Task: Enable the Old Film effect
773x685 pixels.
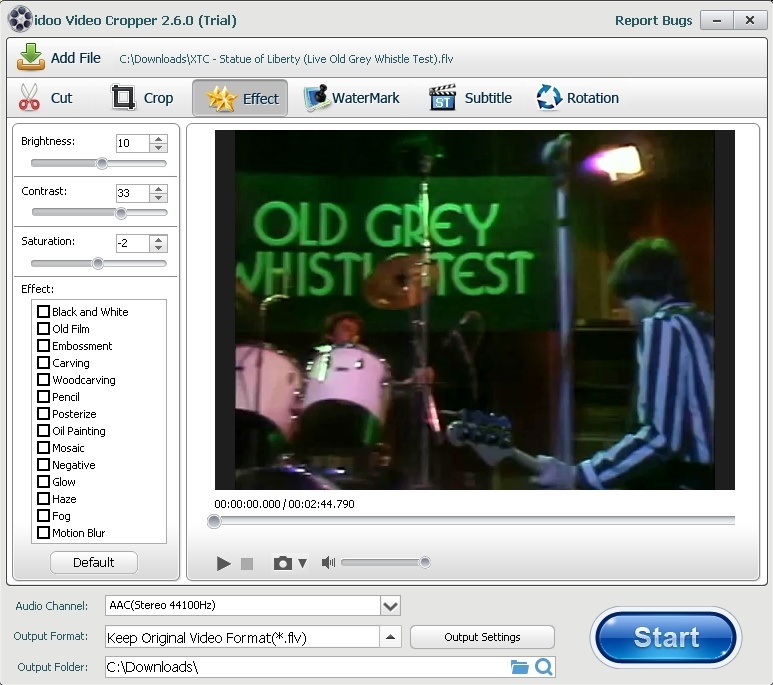Action: (x=43, y=328)
